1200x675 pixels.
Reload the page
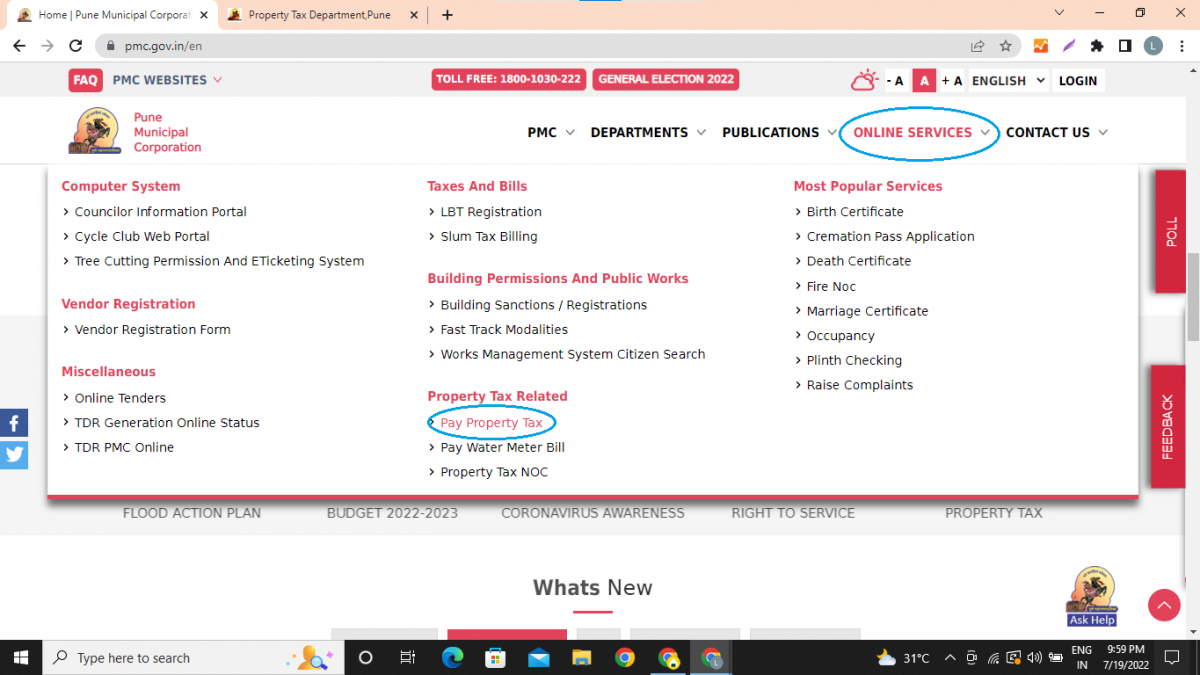[75, 45]
